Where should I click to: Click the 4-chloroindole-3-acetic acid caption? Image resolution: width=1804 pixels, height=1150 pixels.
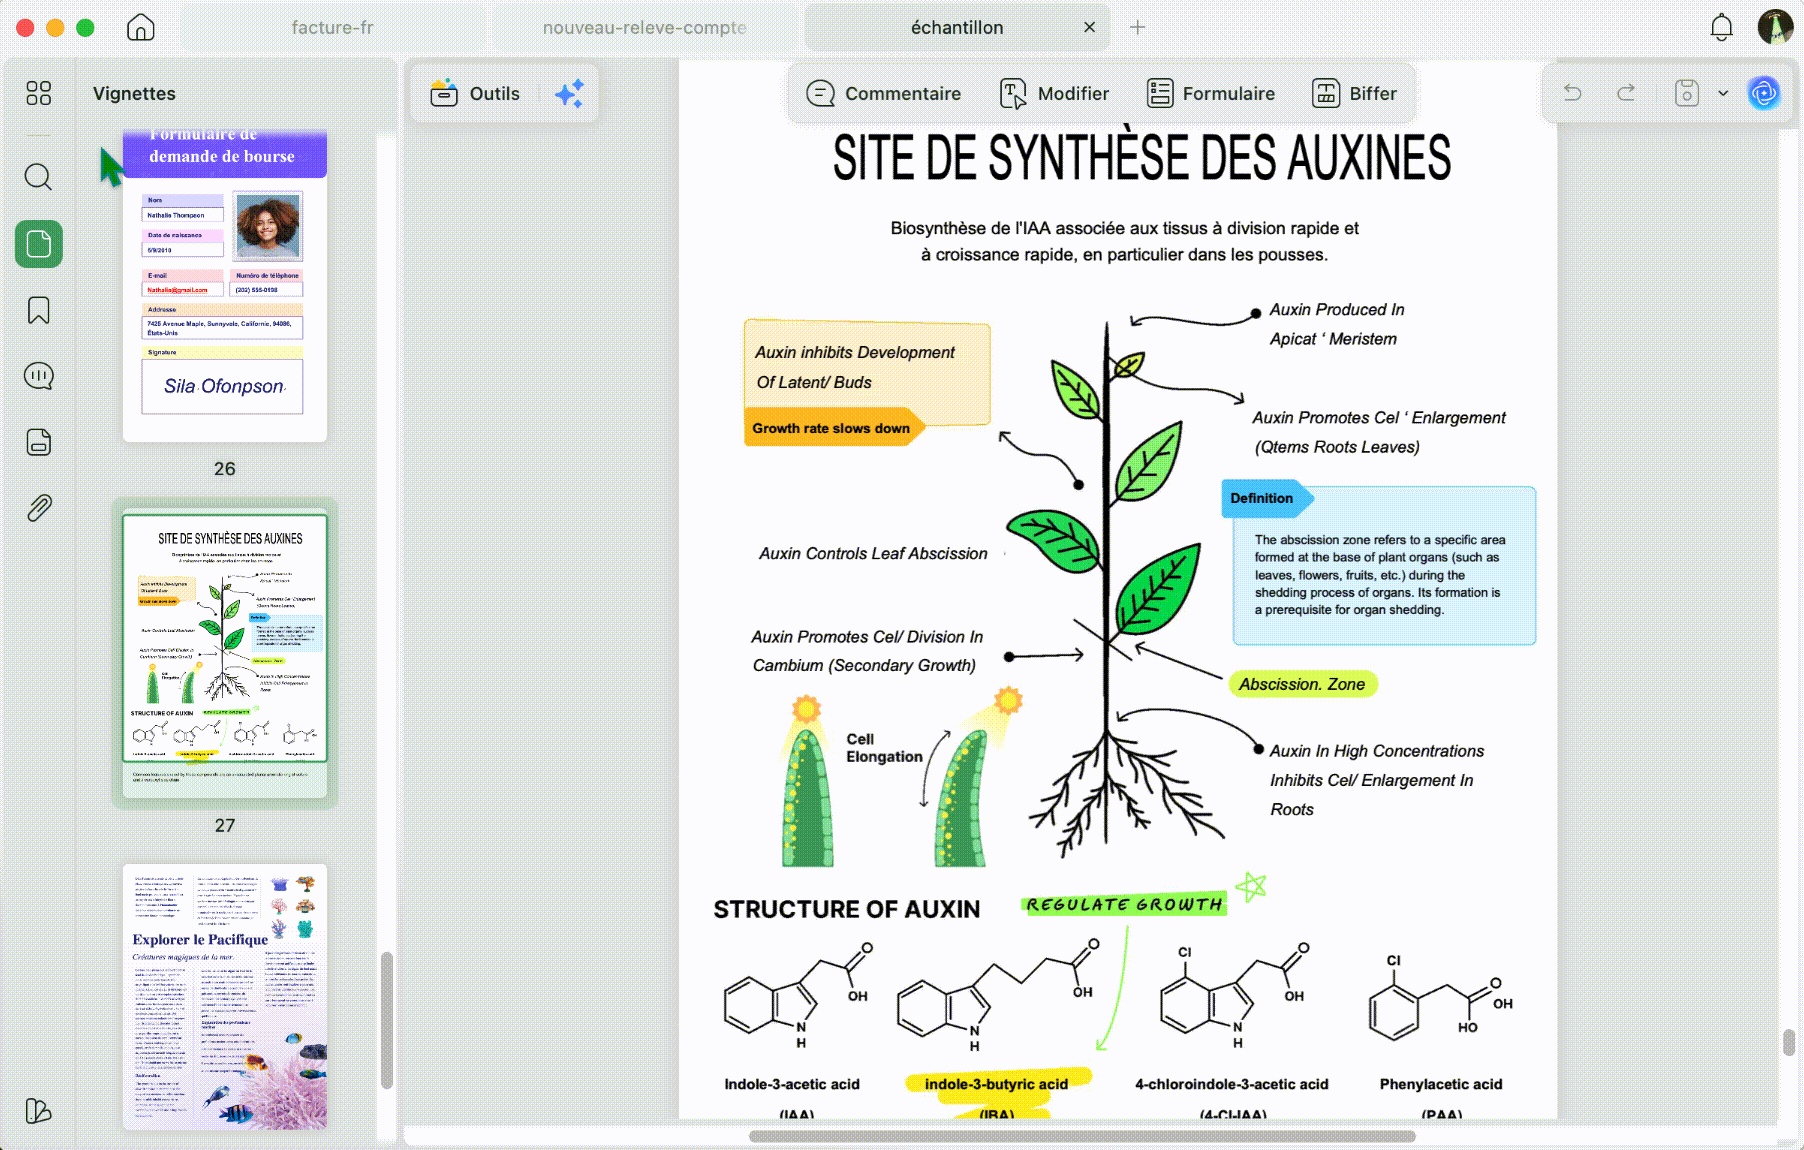point(1232,1084)
